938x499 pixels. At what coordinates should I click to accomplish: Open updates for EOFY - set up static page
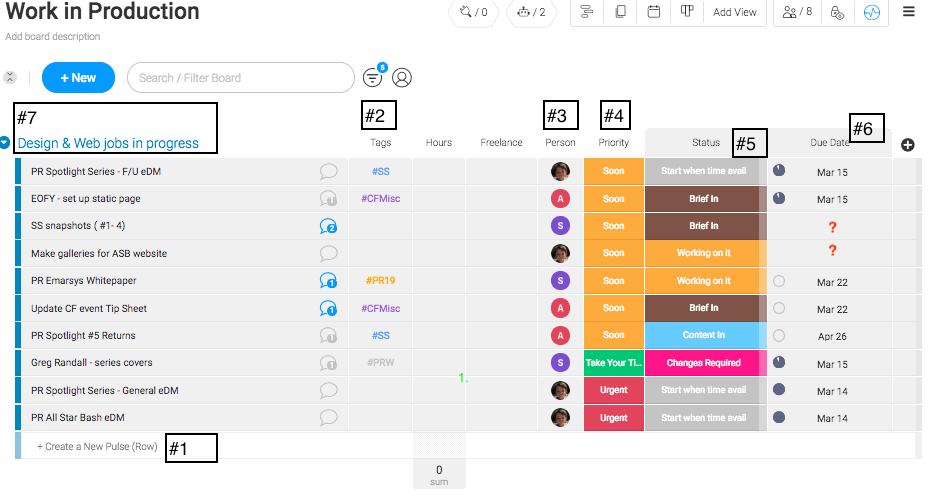(x=328, y=199)
